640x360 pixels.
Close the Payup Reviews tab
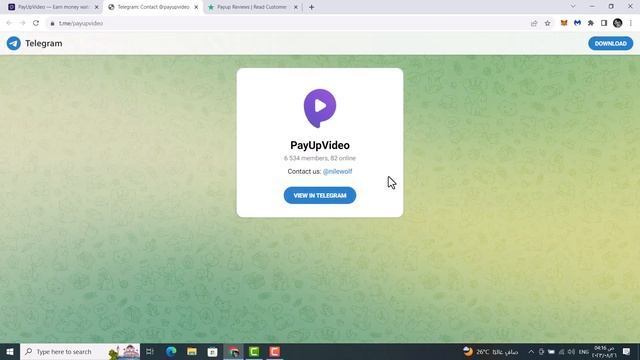point(296,7)
